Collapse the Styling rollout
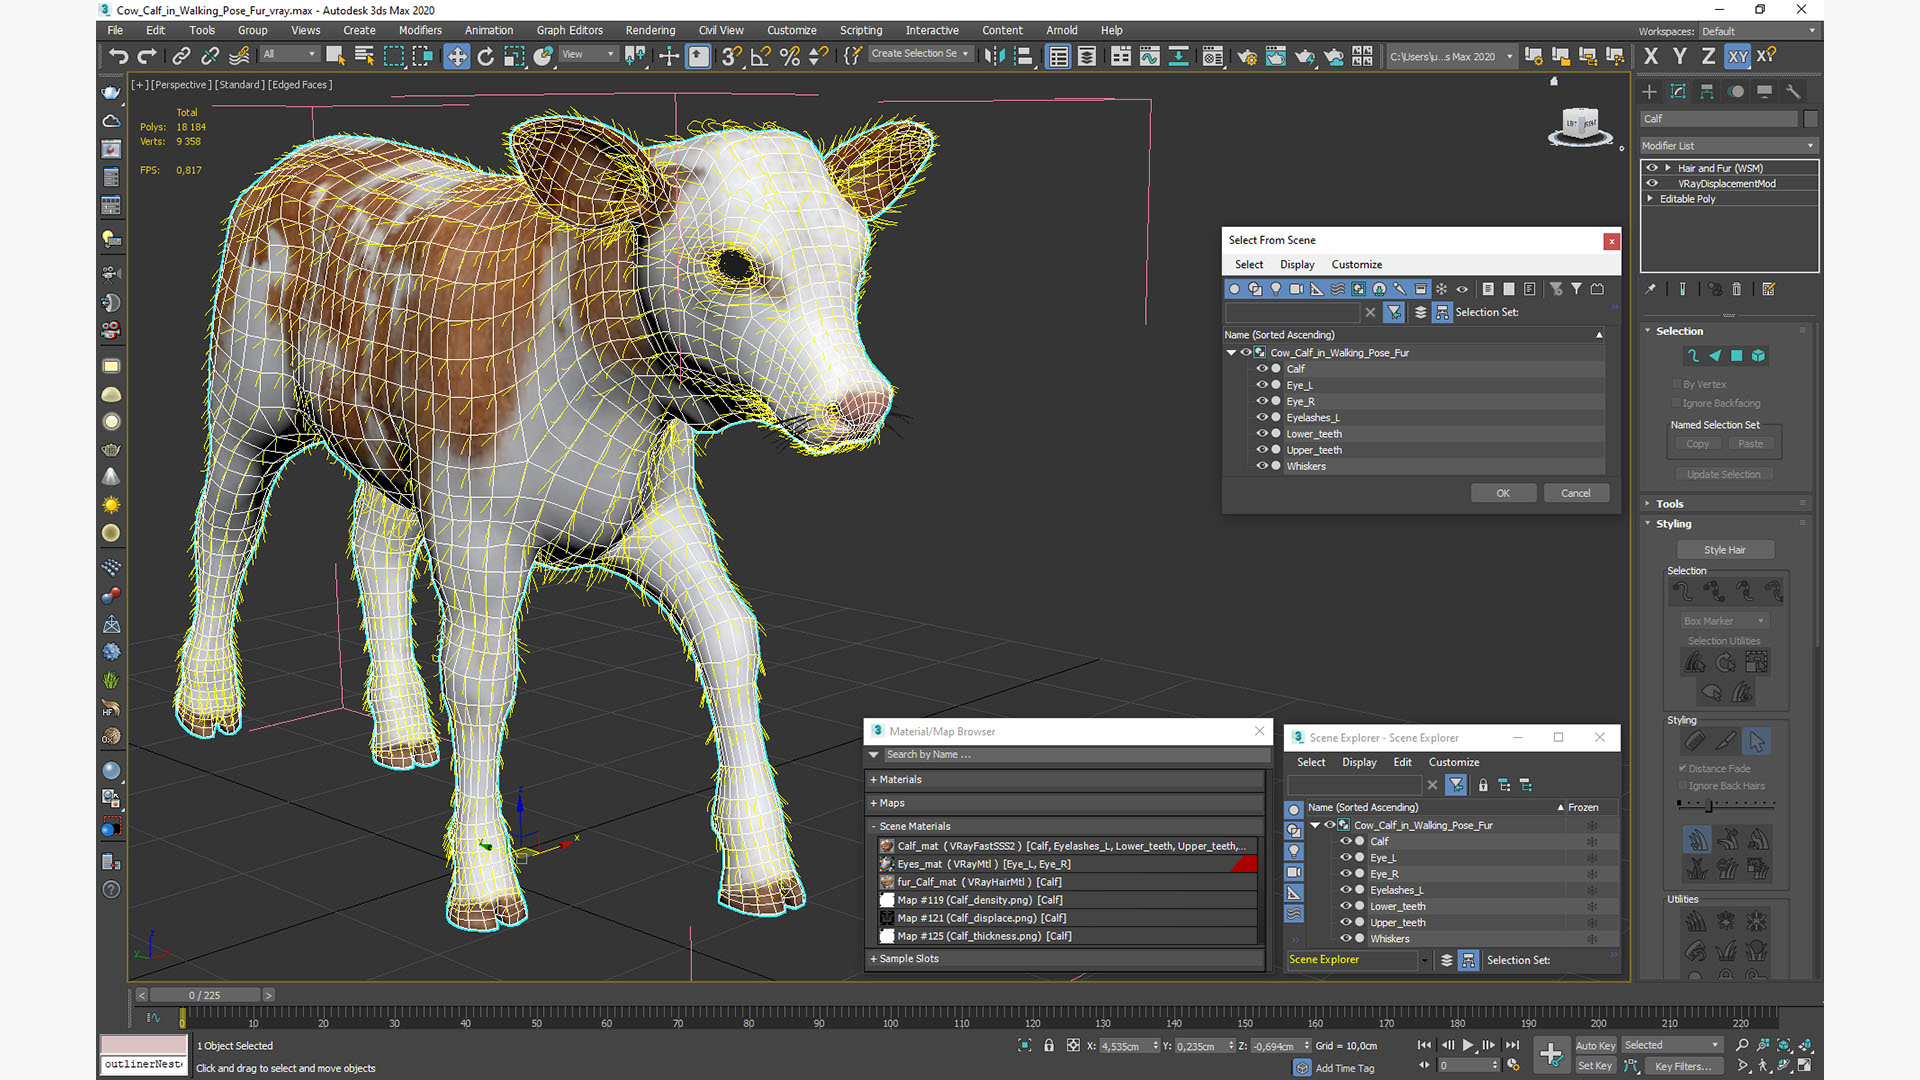The image size is (1920, 1080). click(1673, 524)
